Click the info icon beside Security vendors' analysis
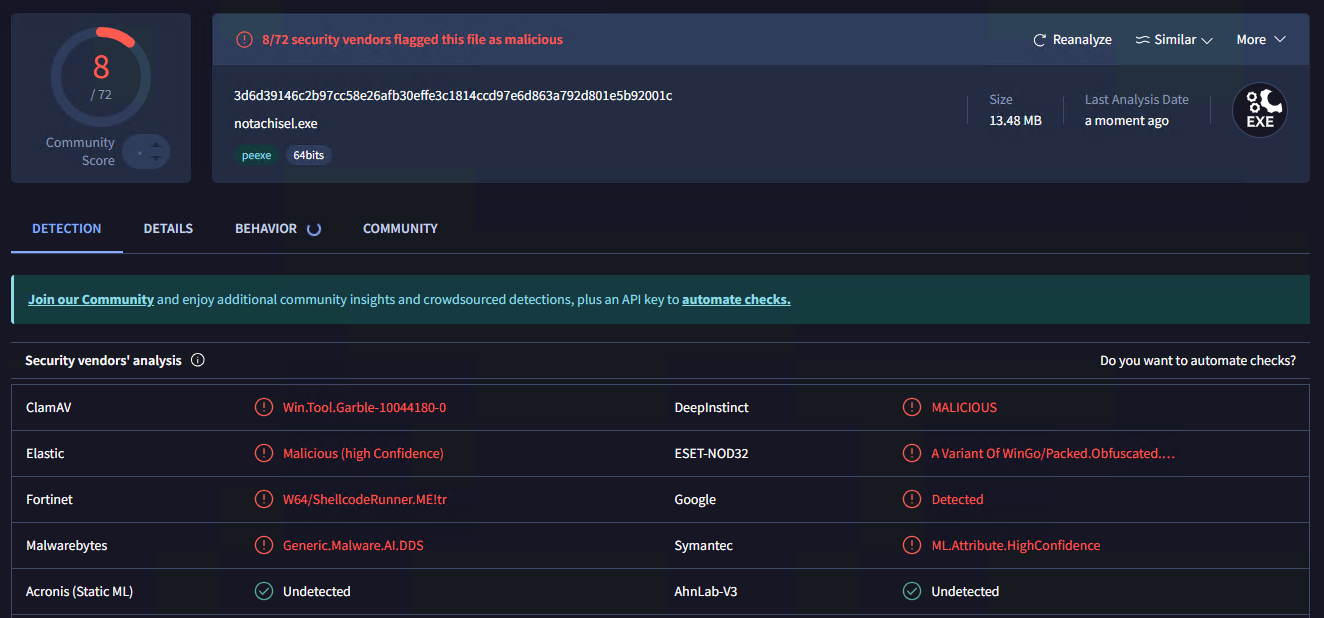This screenshot has width=1324, height=618. coord(198,360)
